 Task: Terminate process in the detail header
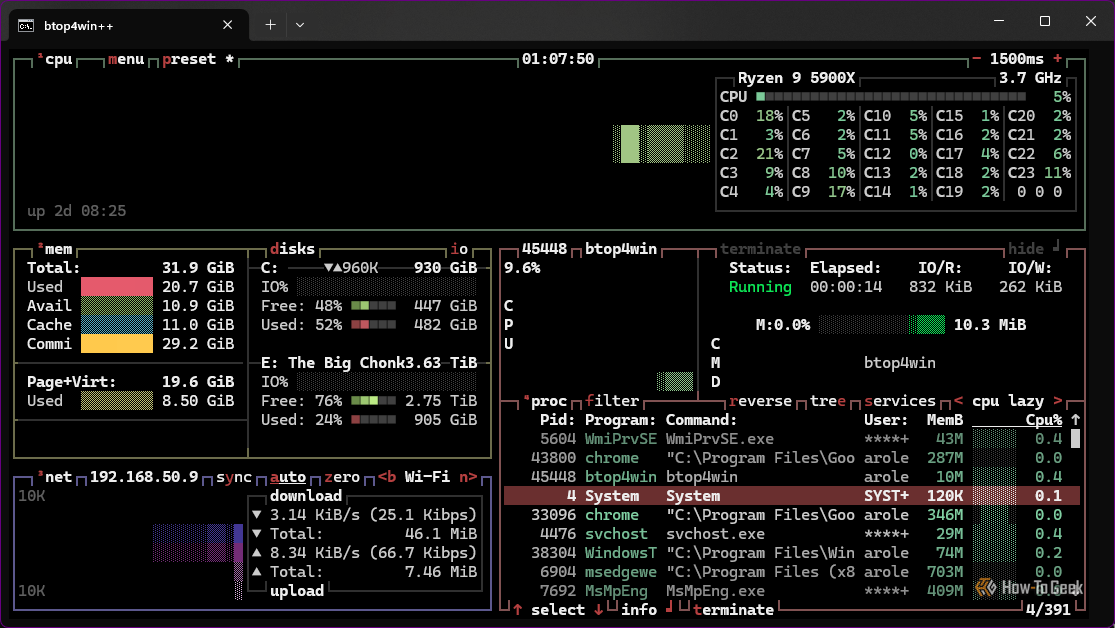tap(760, 249)
